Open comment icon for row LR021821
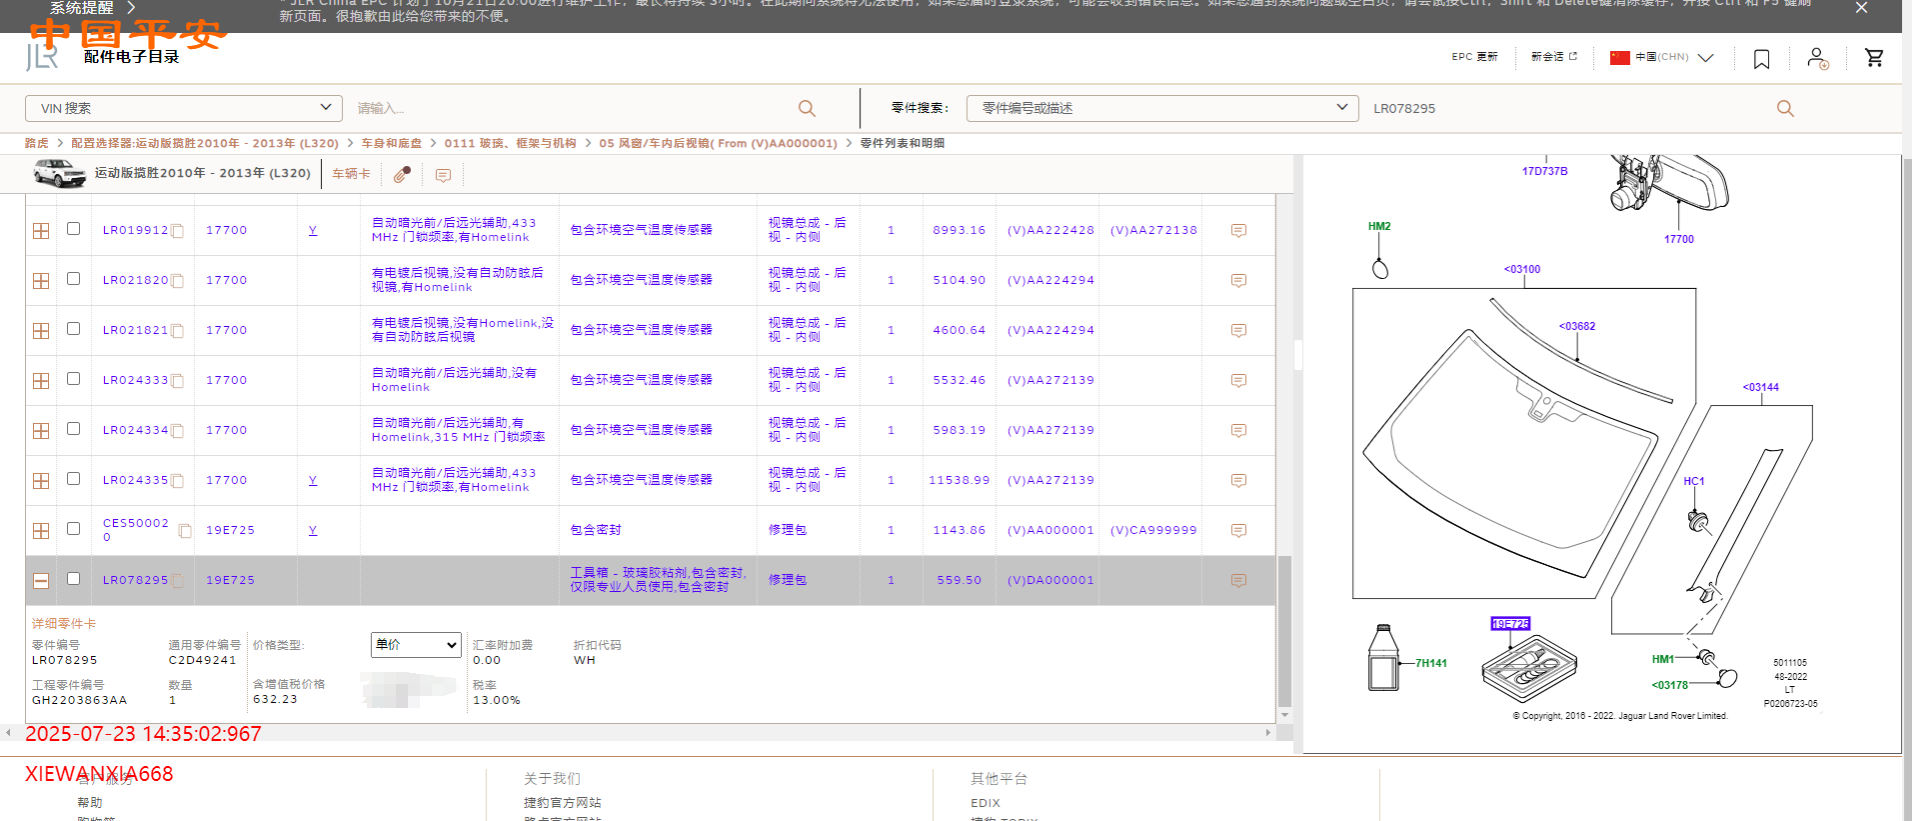 pyautogui.click(x=1238, y=331)
